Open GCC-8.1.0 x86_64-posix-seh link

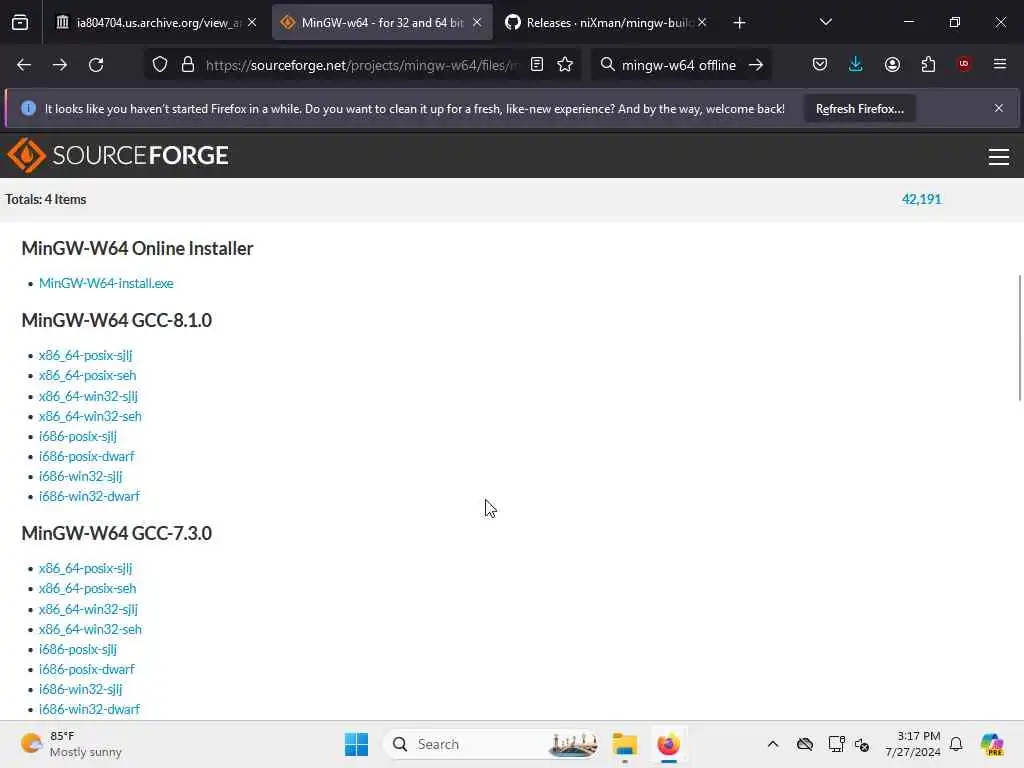[x=88, y=376]
